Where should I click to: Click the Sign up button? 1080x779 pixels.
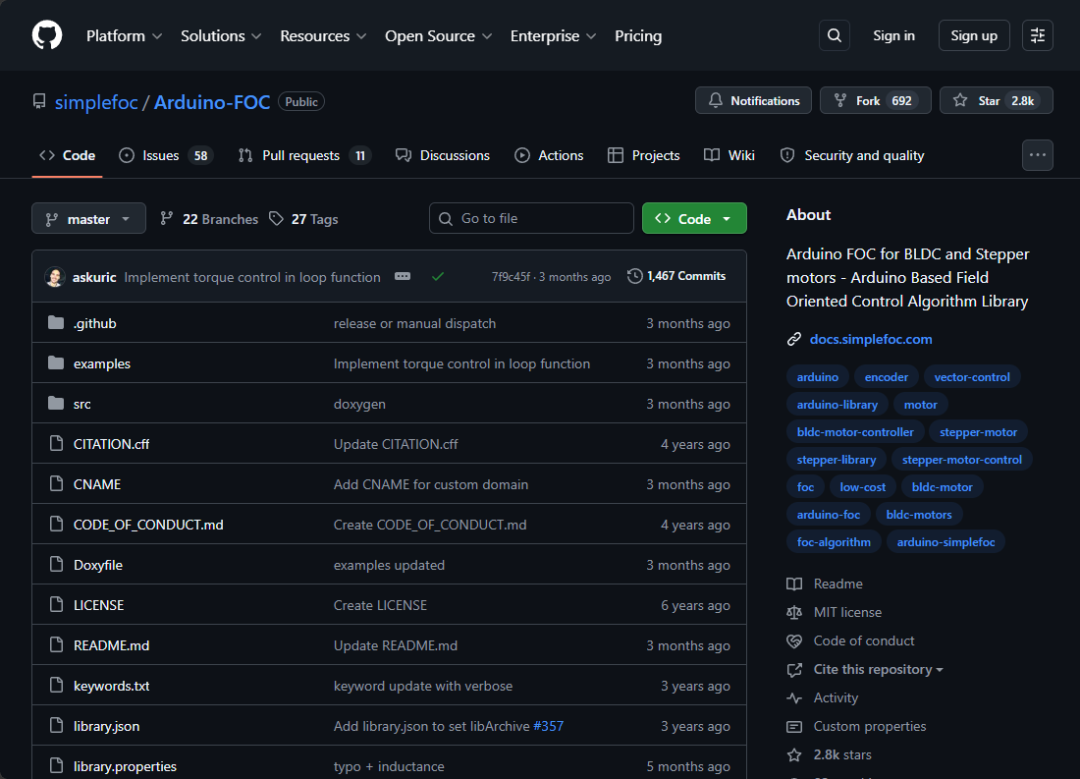click(974, 36)
